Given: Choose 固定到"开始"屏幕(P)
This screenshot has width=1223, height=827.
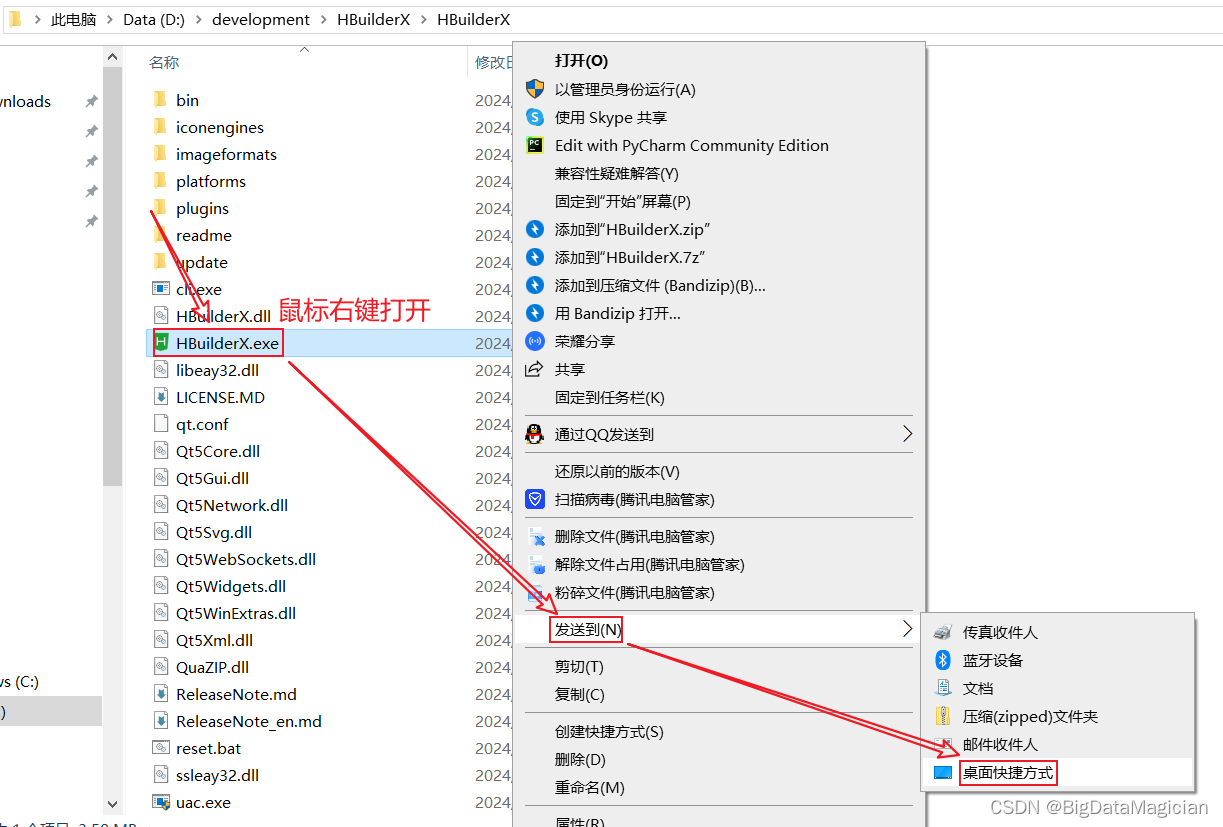Looking at the screenshot, I should click(623, 201).
